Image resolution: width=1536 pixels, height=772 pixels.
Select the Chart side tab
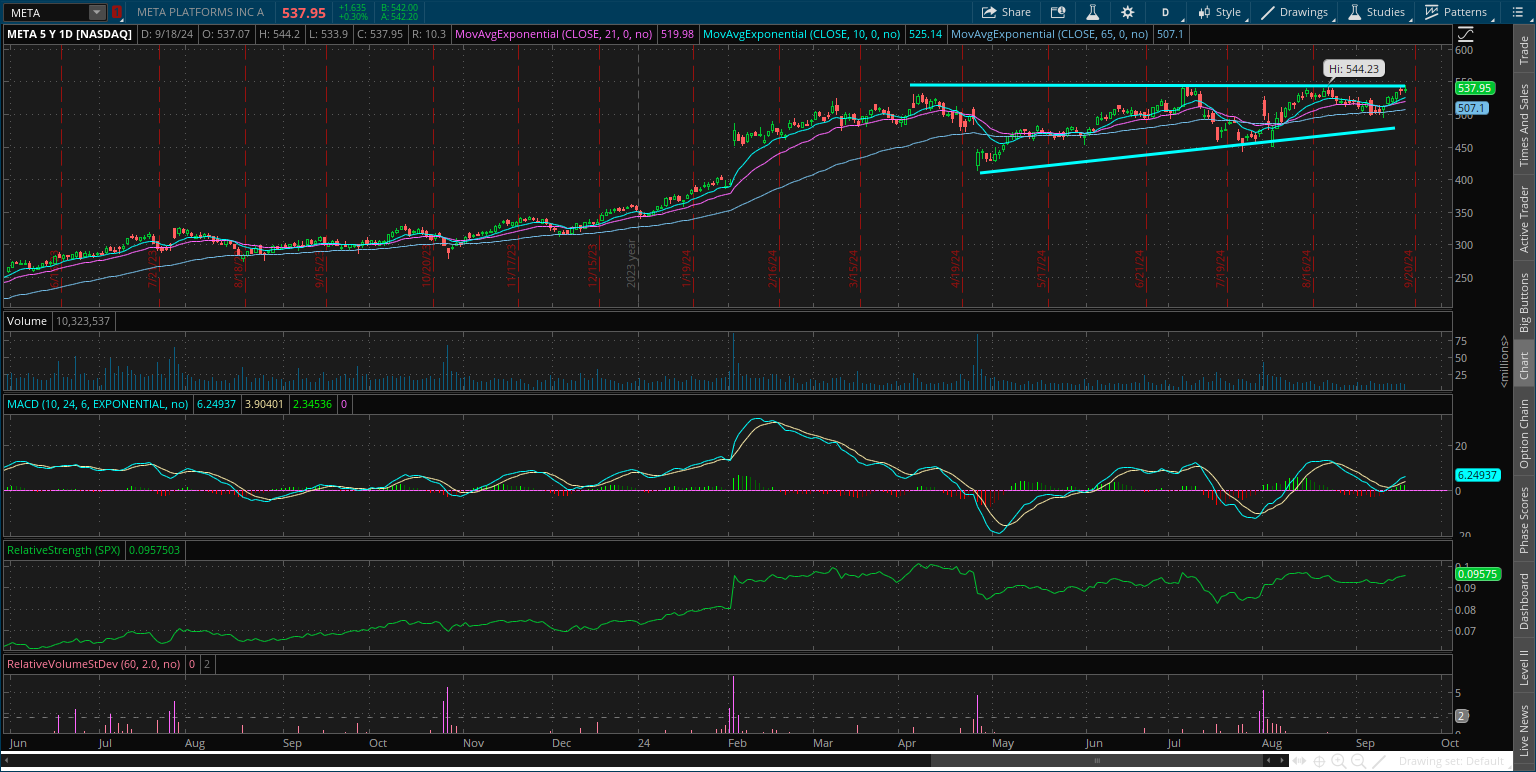[1524, 364]
